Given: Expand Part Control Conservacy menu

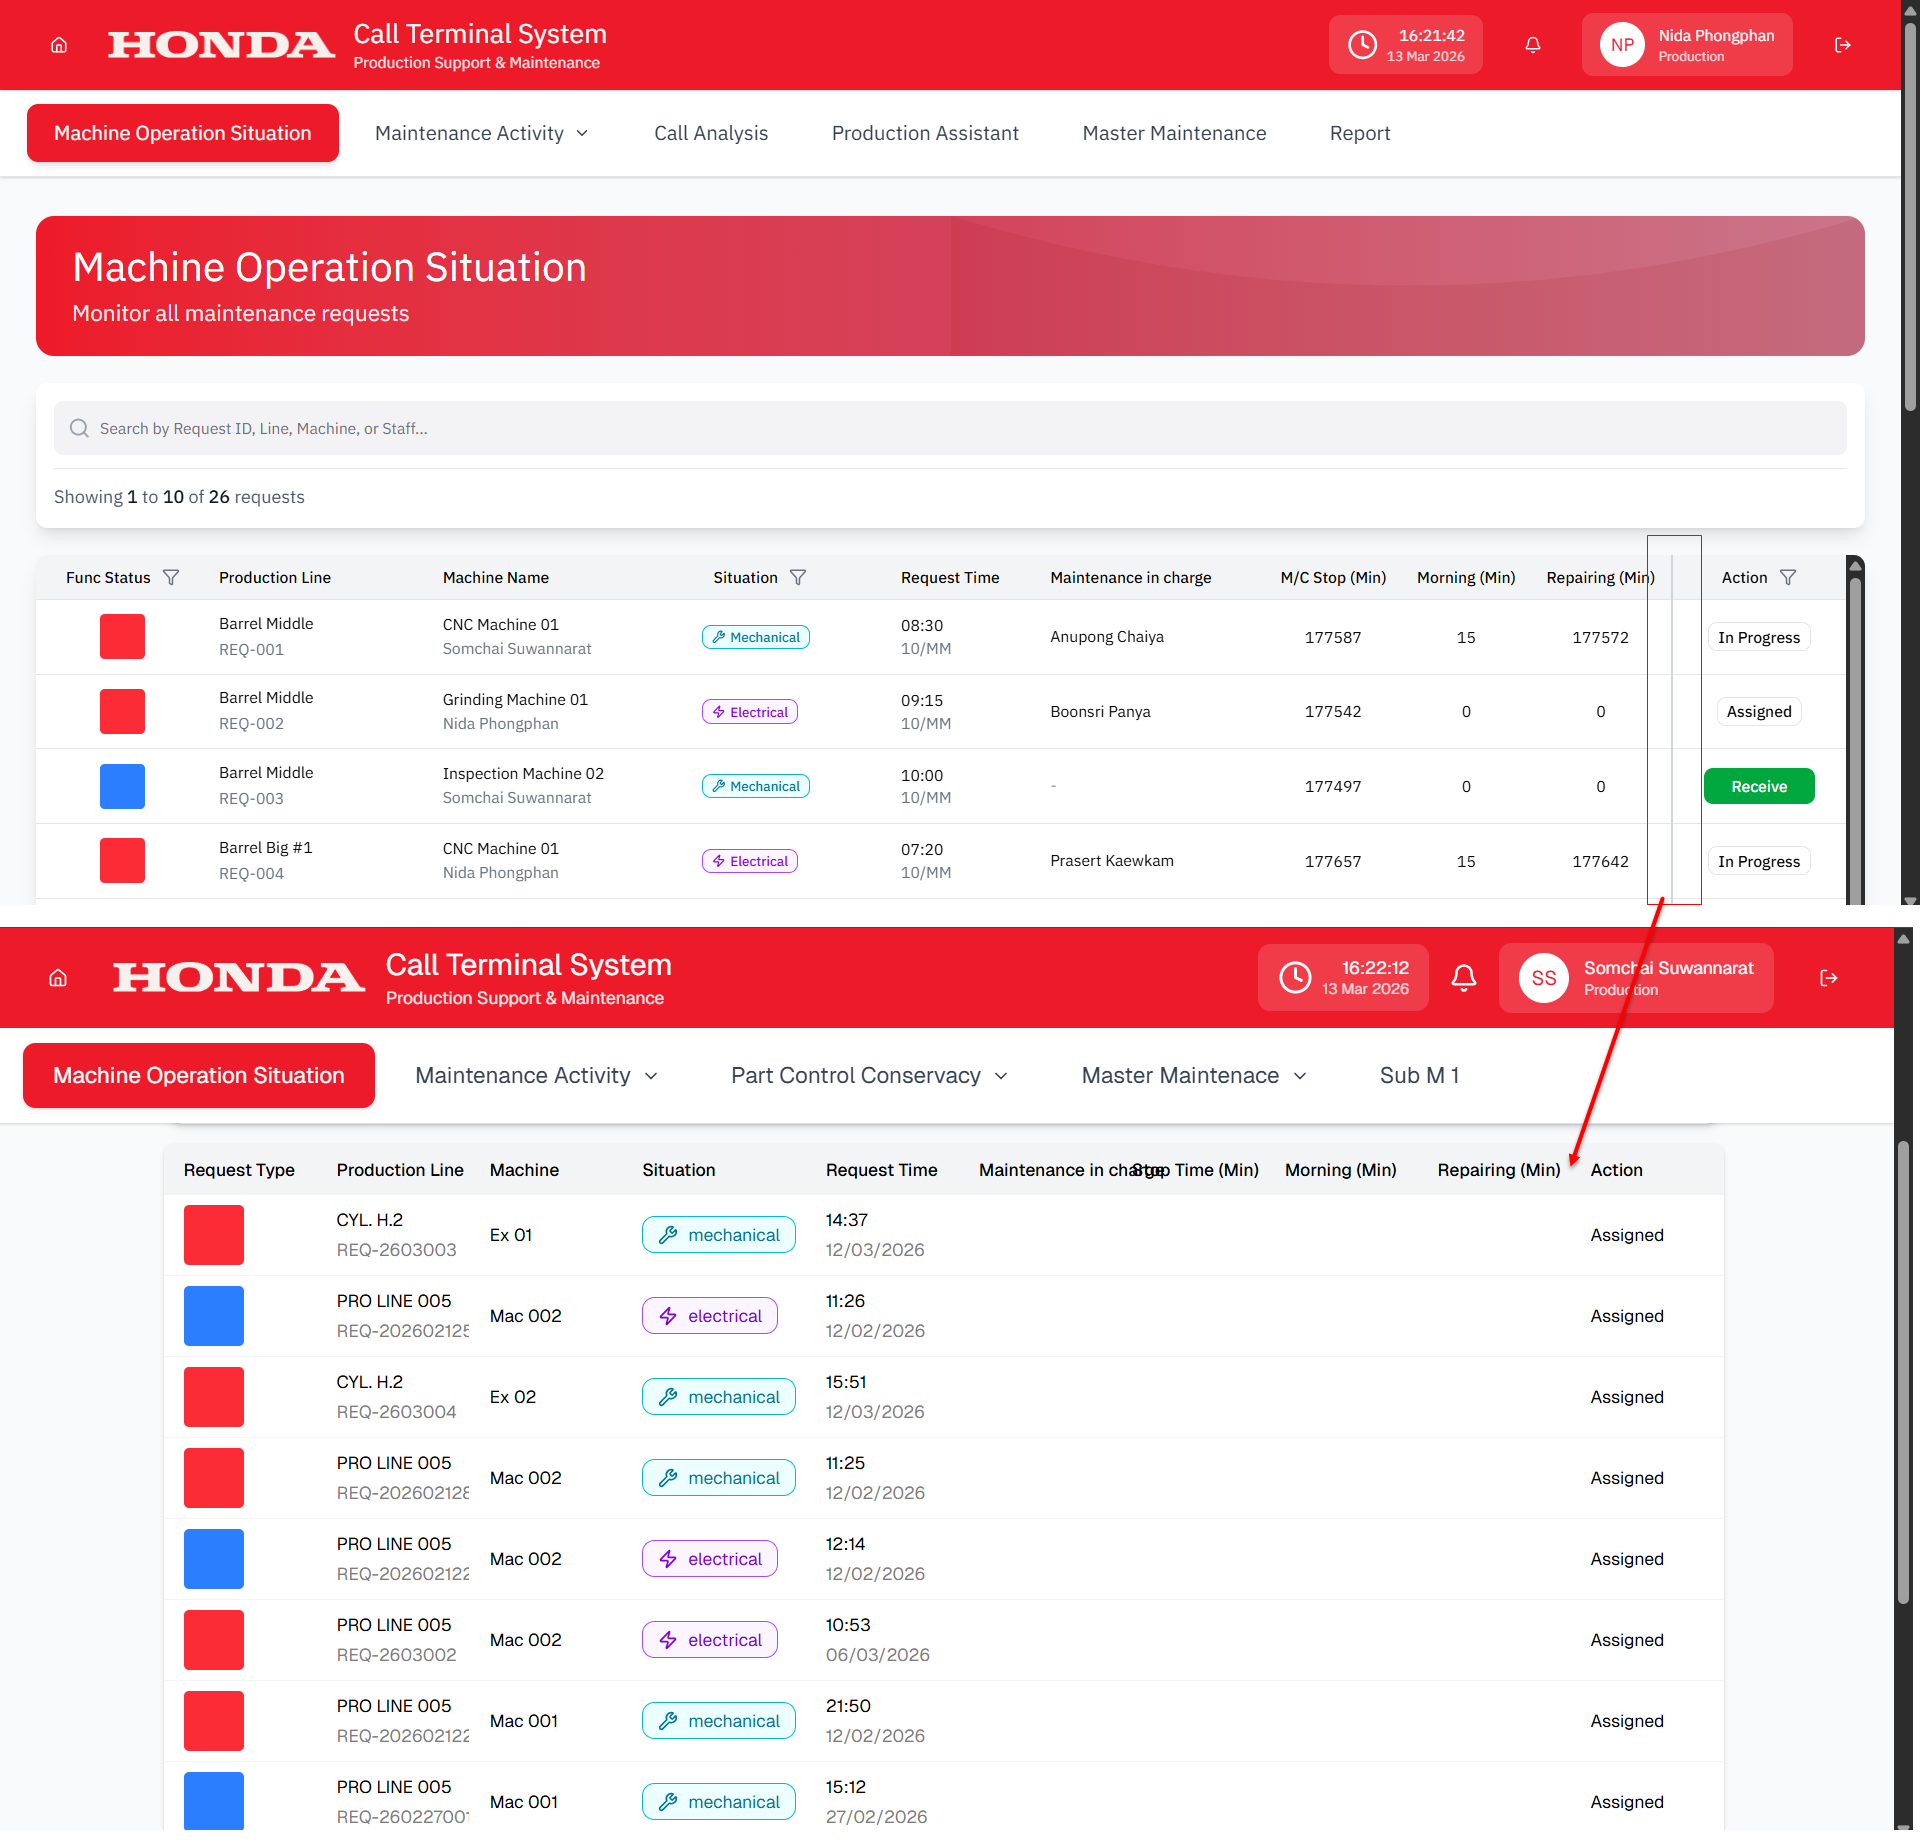Looking at the screenshot, I should click(868, 1075).
